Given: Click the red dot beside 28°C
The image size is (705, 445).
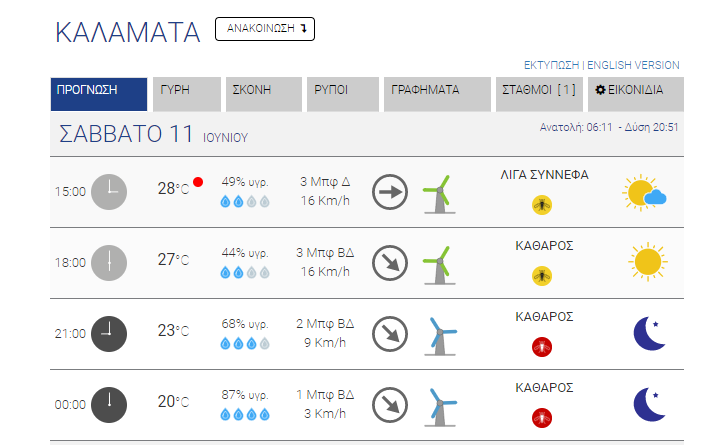Looking at the screenshot, I should [198, 182].
